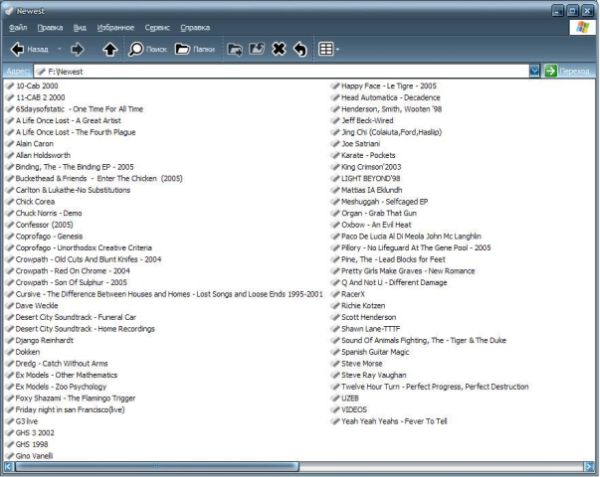The height and width of the screenshot is (477, 600).
Task: Click the Copy To folder icon
Action: tap(257, 49)
